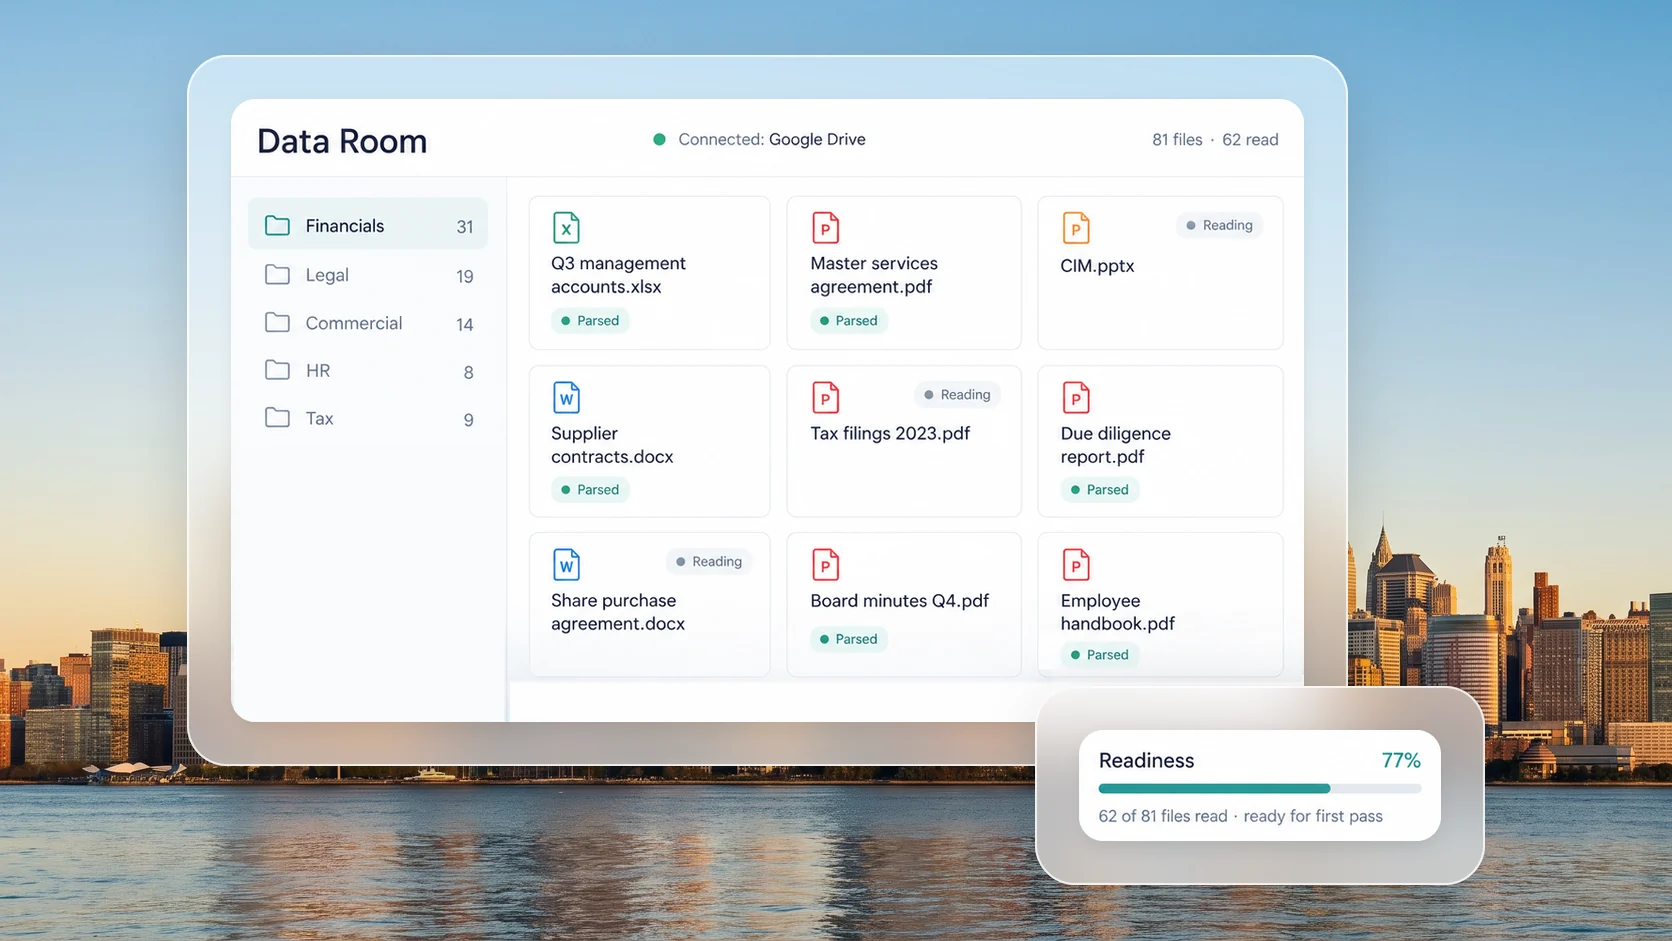Click the 31 count beside Financials
1672x941 pixels.
[465, 227]
